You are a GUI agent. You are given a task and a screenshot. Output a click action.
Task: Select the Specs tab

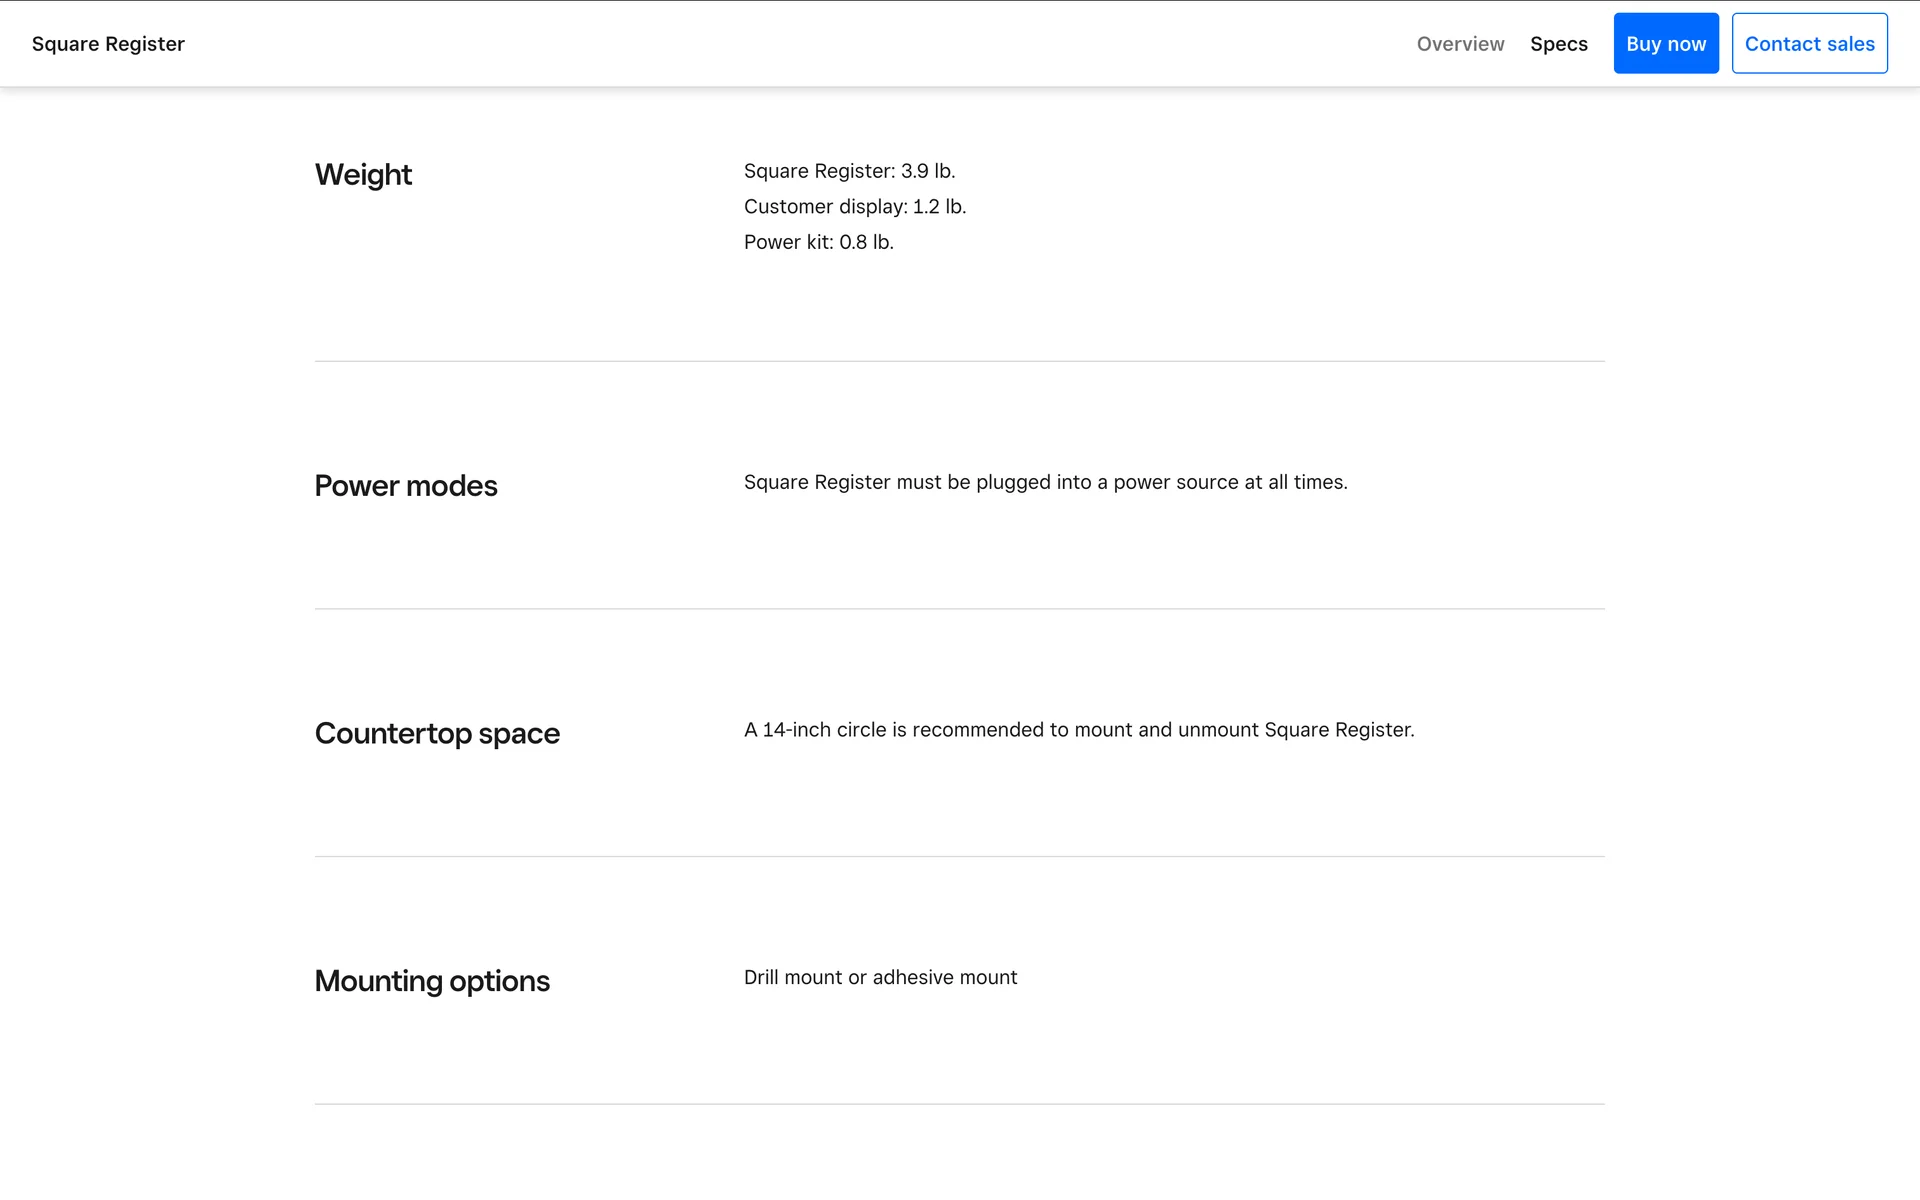tap(1558, 44)
